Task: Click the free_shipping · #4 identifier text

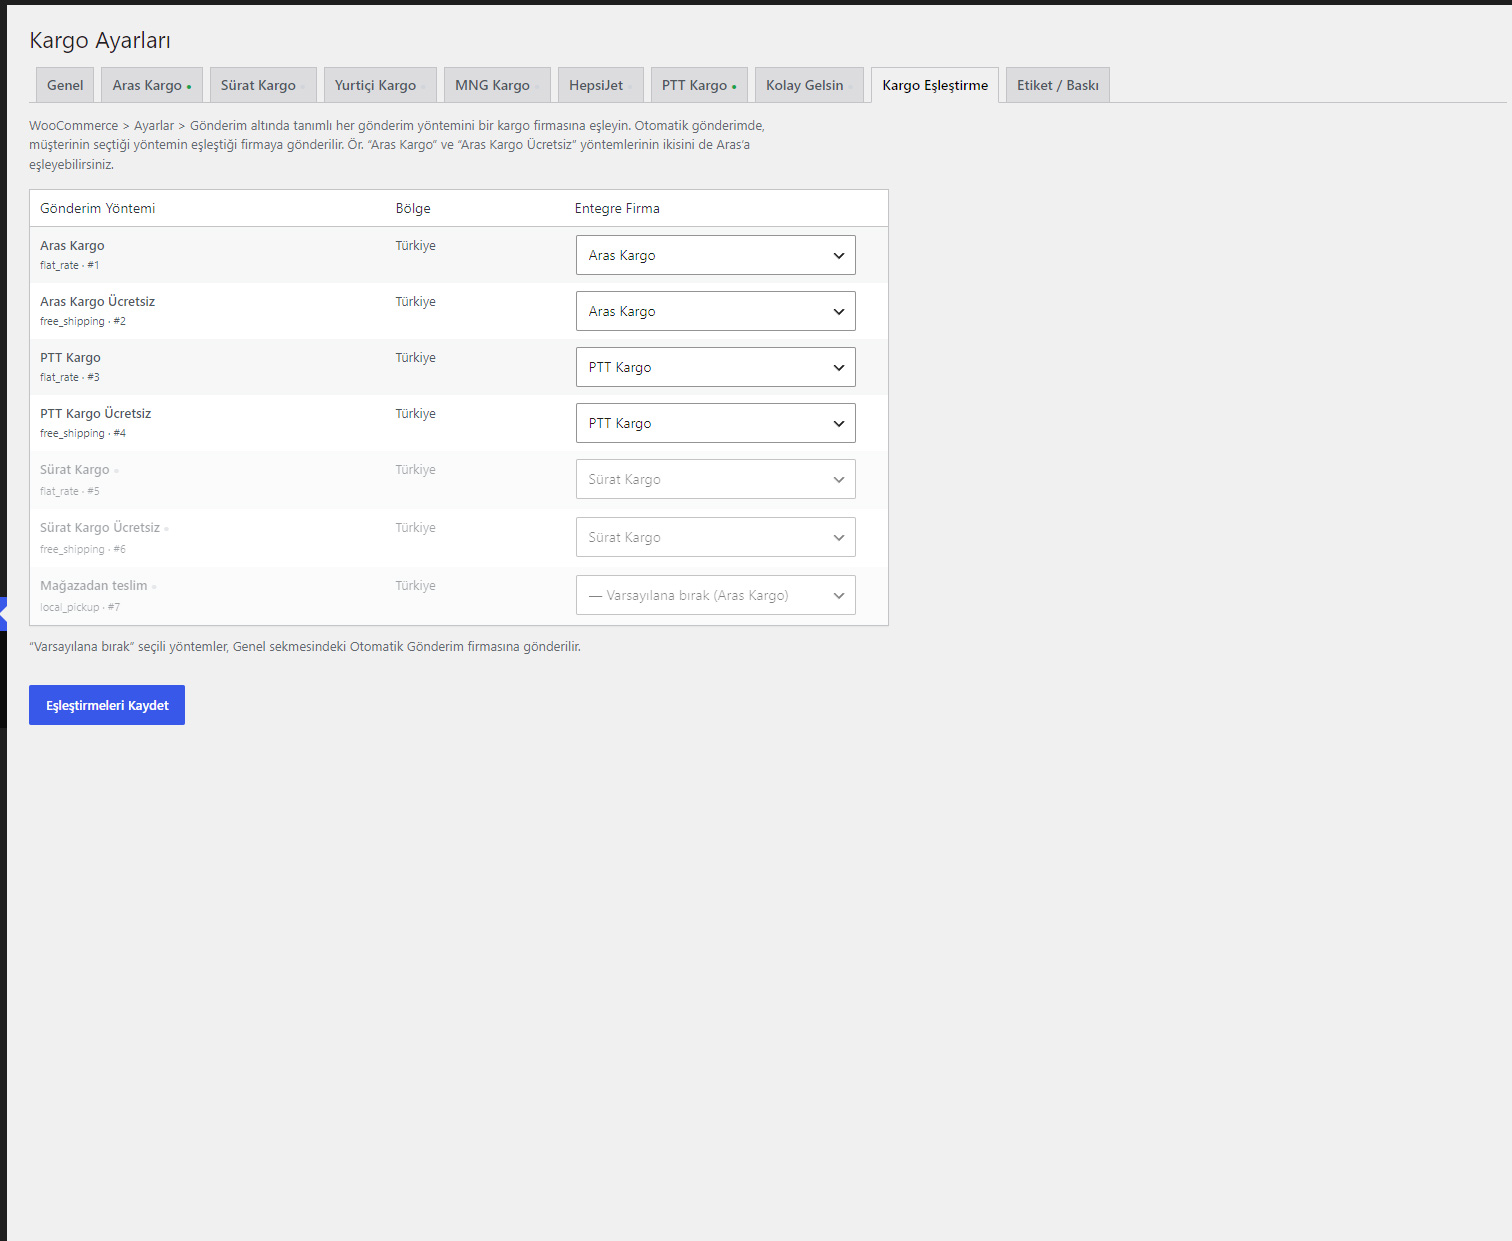Action: [x=83, y=433]
